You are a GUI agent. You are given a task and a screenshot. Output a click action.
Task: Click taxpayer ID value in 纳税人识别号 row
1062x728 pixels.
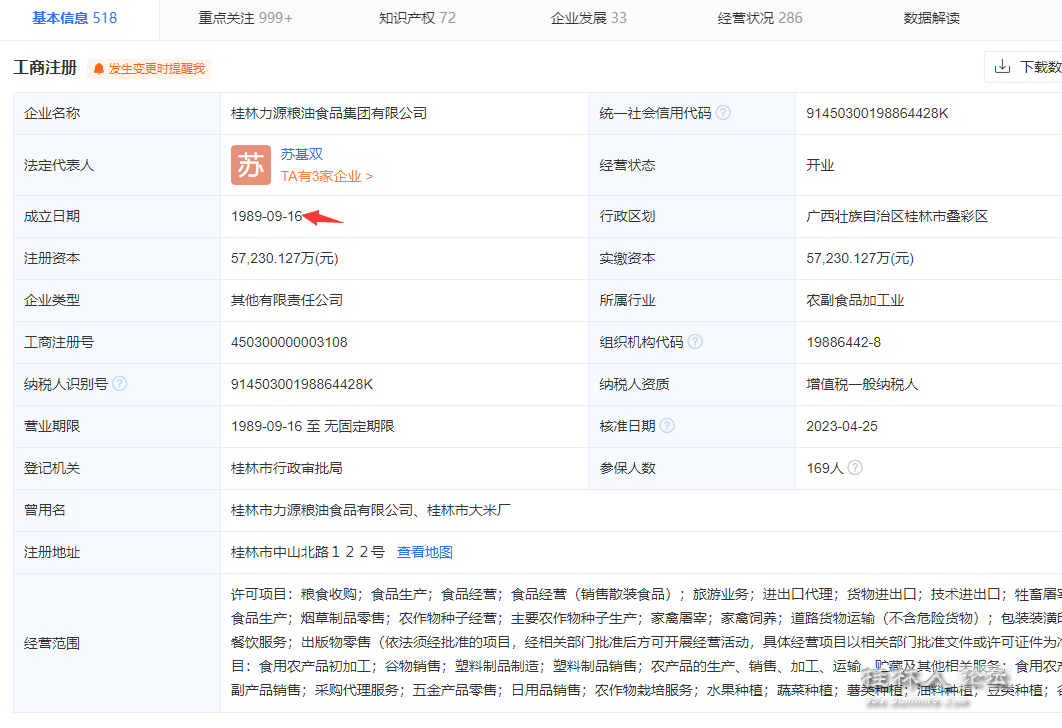pyautogui.click(x=302, y=384)
